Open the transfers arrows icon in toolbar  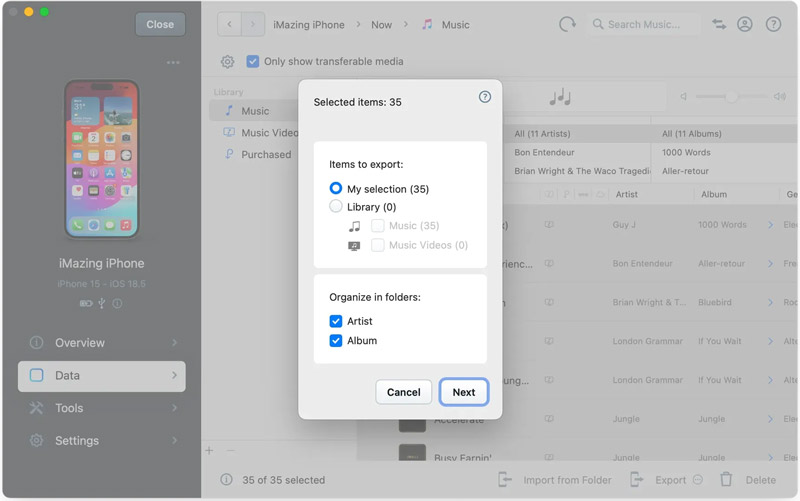tap(719, 24)
